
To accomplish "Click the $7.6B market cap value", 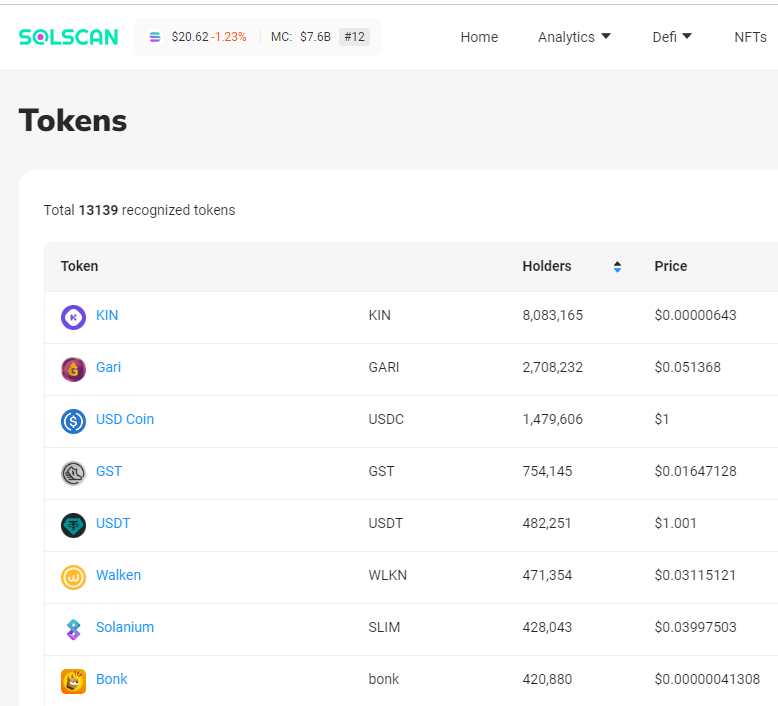I will (315, 37).
